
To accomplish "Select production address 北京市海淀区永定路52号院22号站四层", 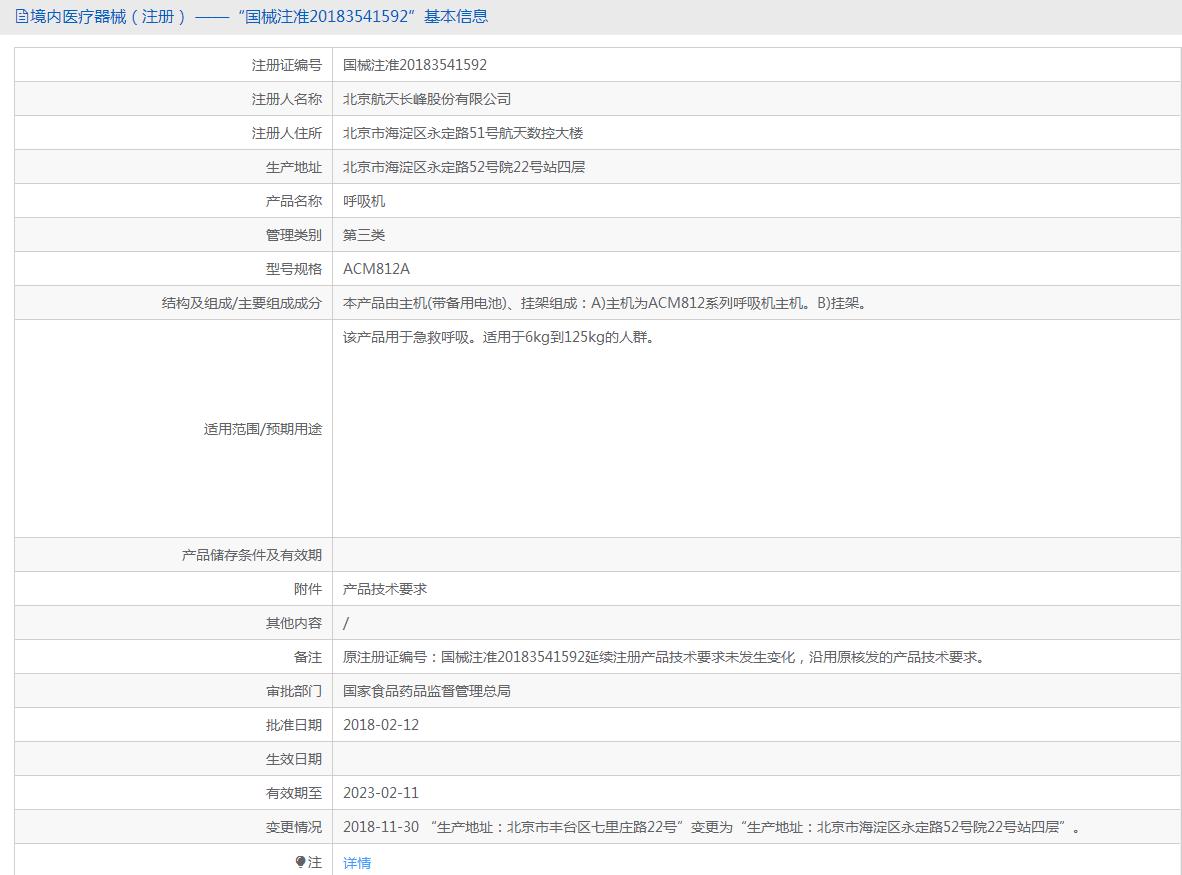I will (x=464, y=167).
